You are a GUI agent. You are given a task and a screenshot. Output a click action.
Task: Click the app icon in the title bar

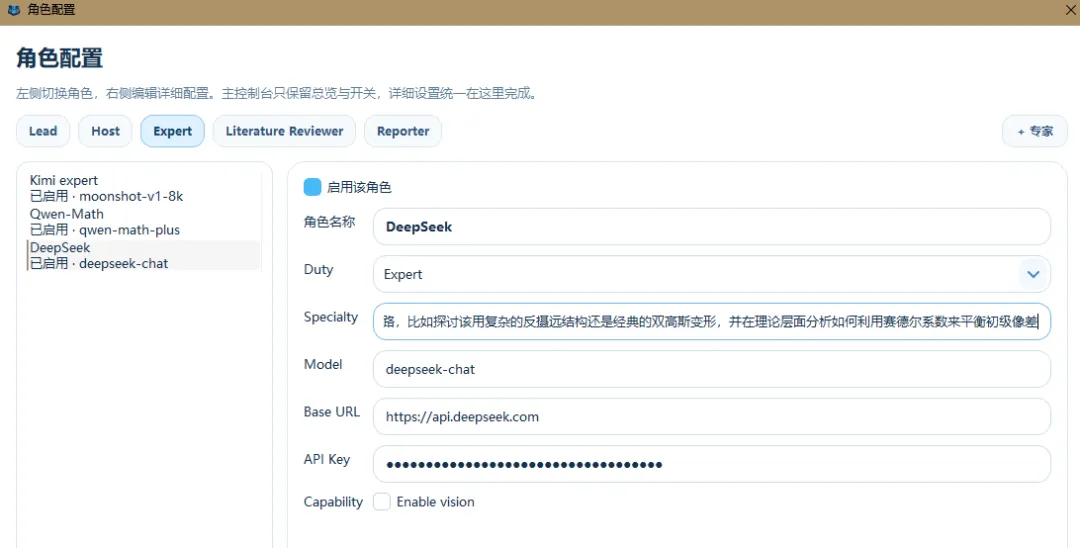pyautogui.click(x=13, y=10)
